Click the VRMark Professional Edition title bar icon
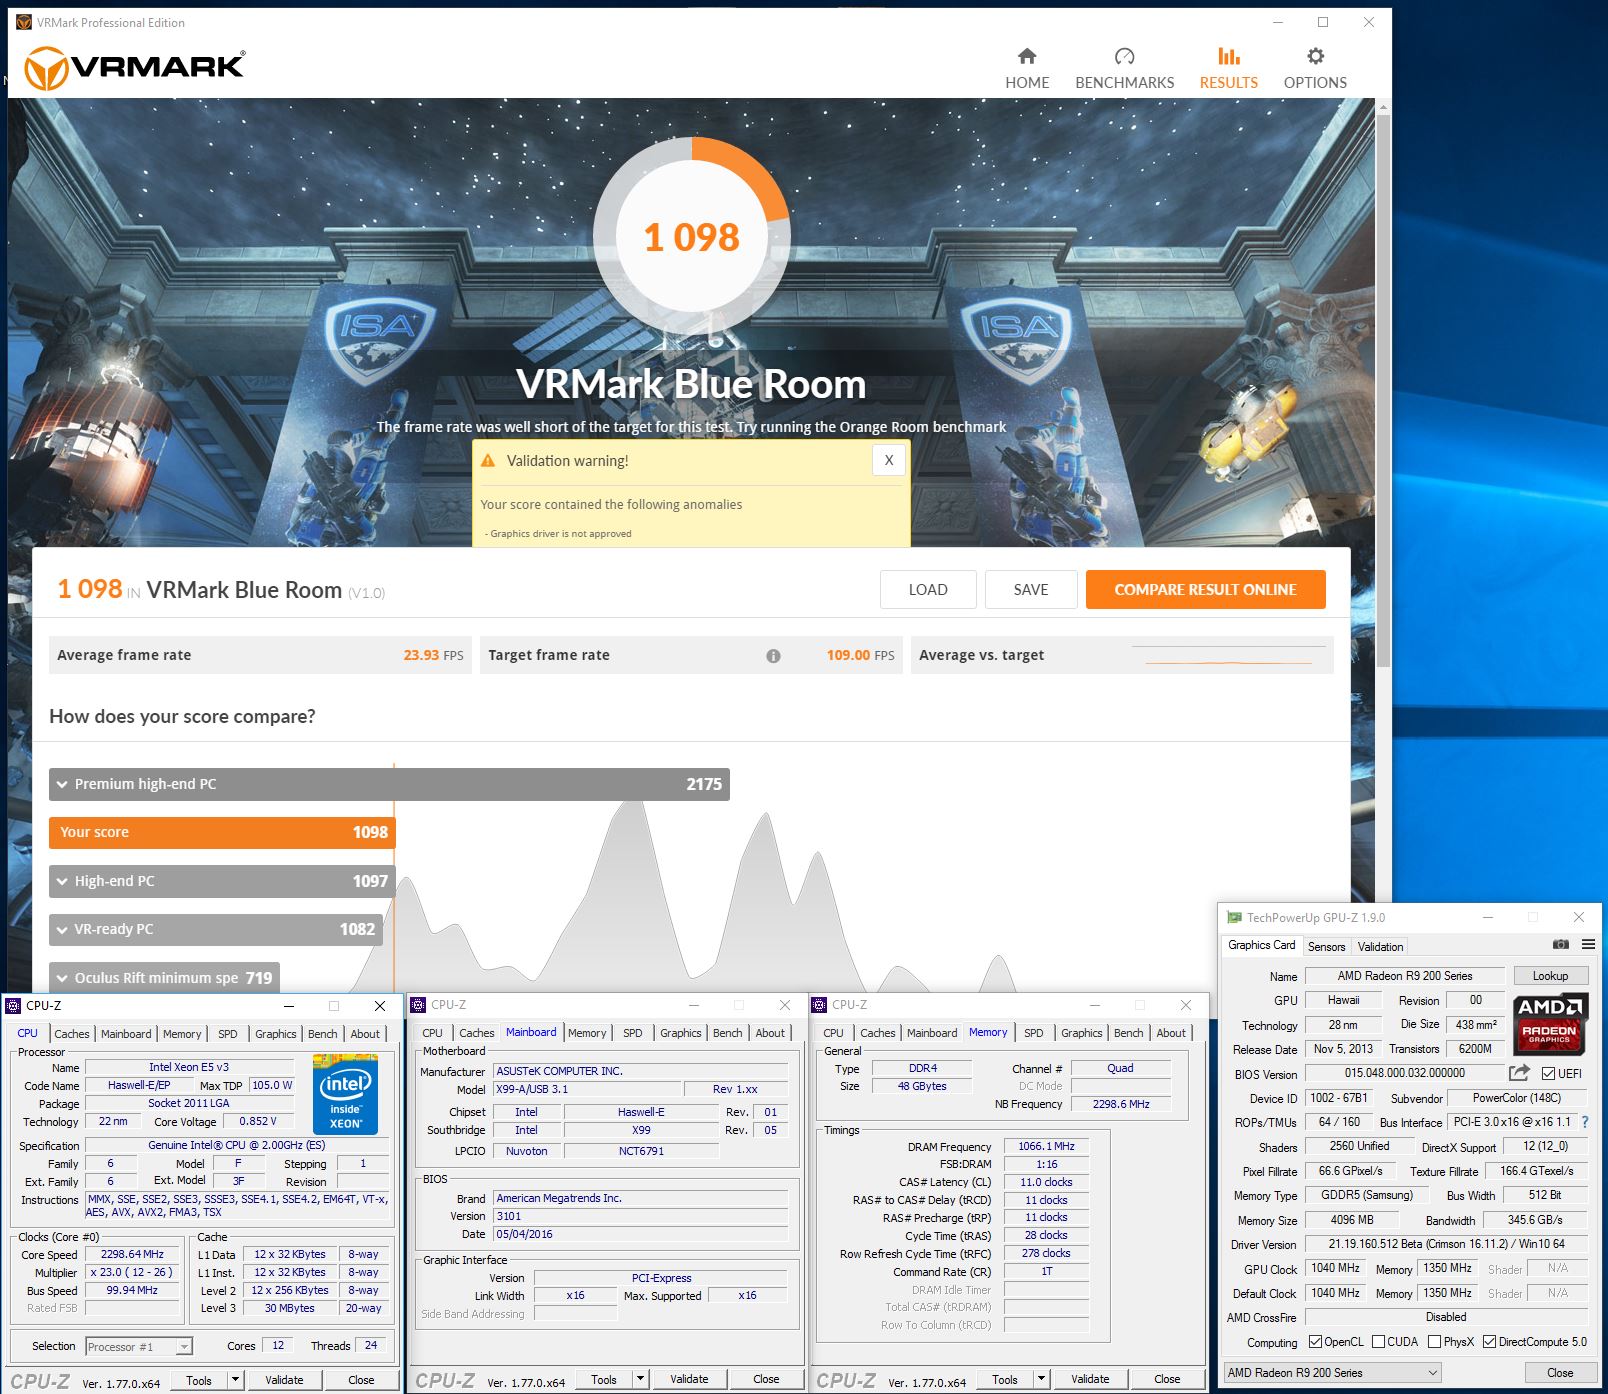1608x1394 pixels. [x=24, y=22]
